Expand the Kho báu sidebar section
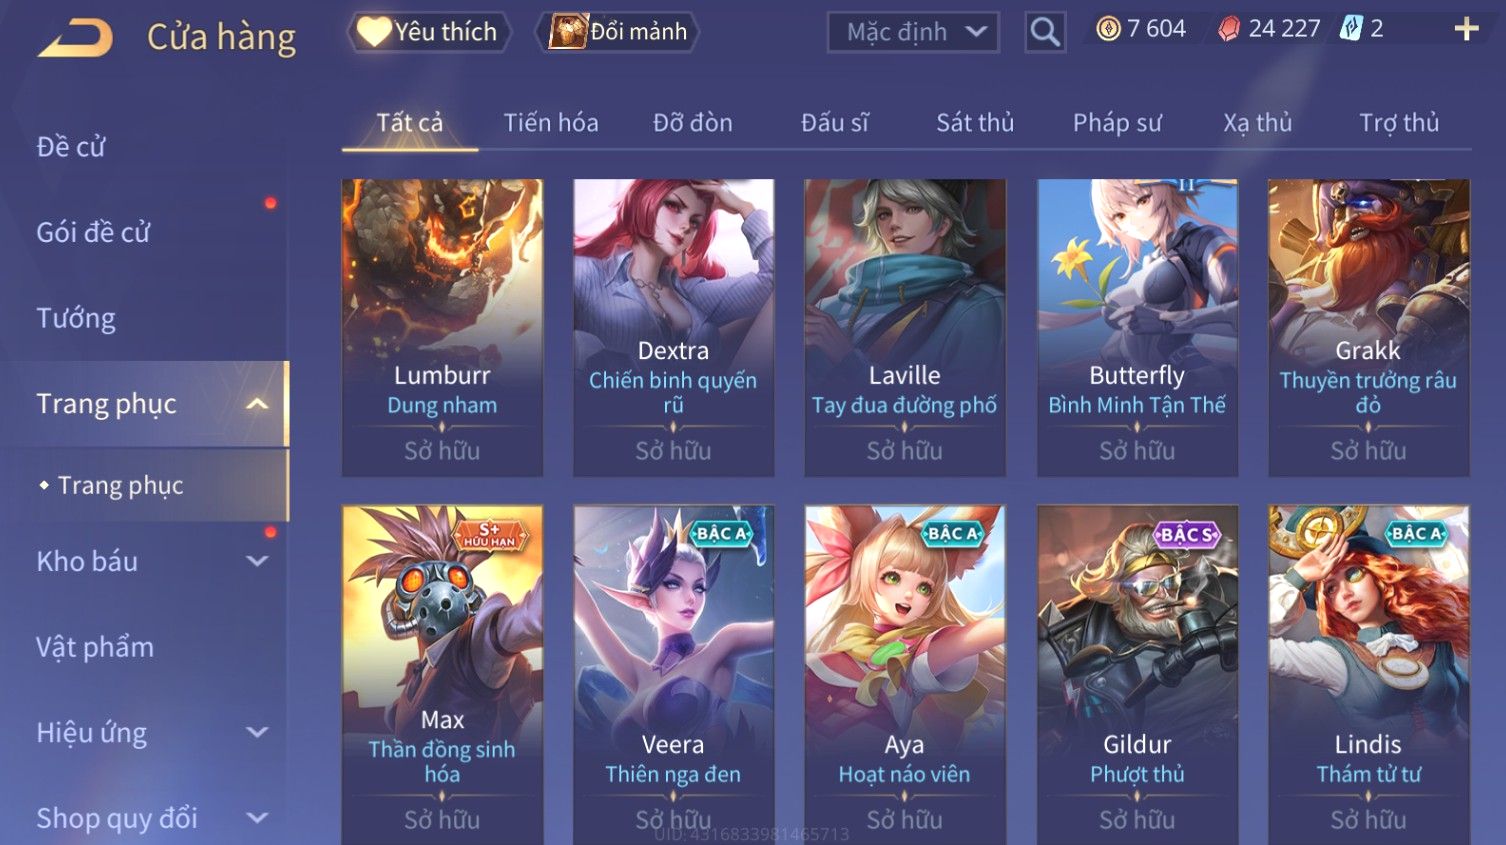1506x845 pixels. tap(257, 561)
